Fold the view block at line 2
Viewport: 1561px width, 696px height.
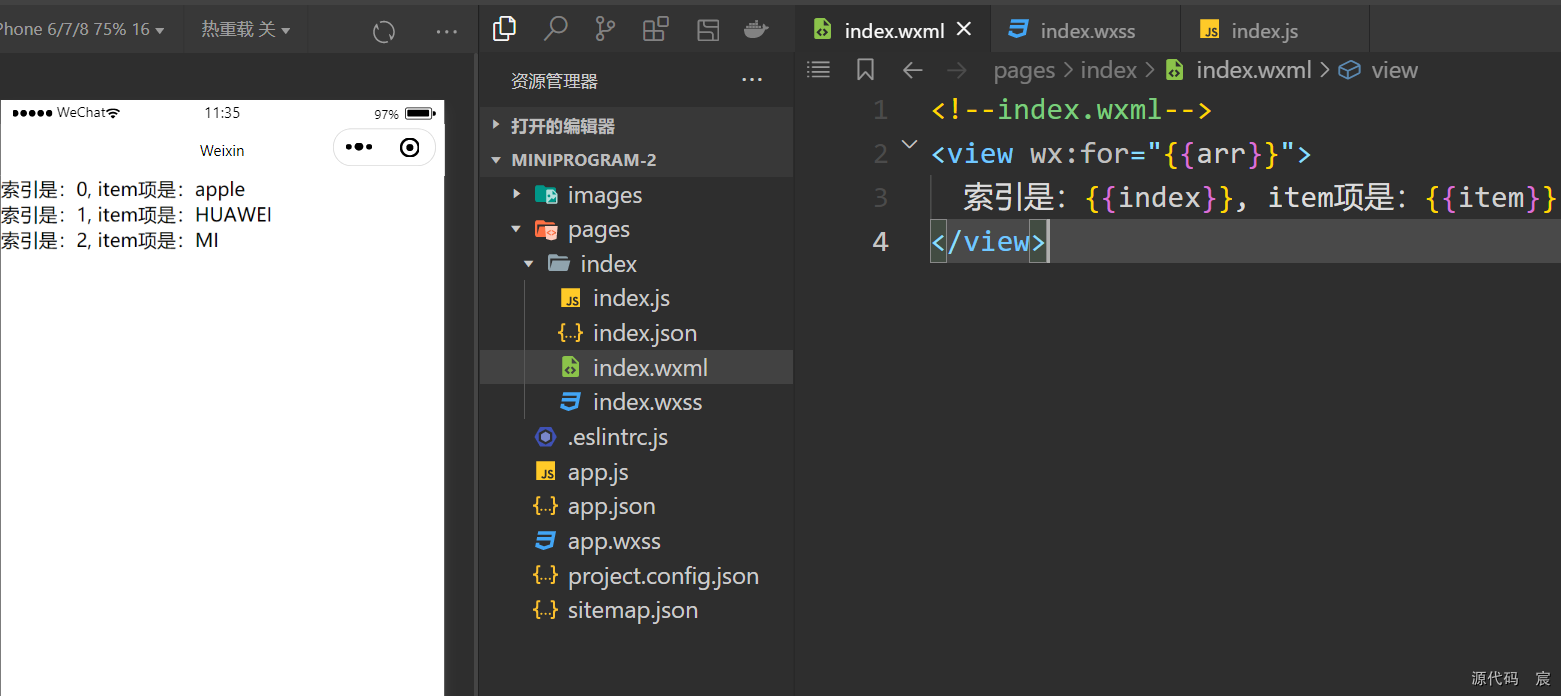tap(909, 145)
